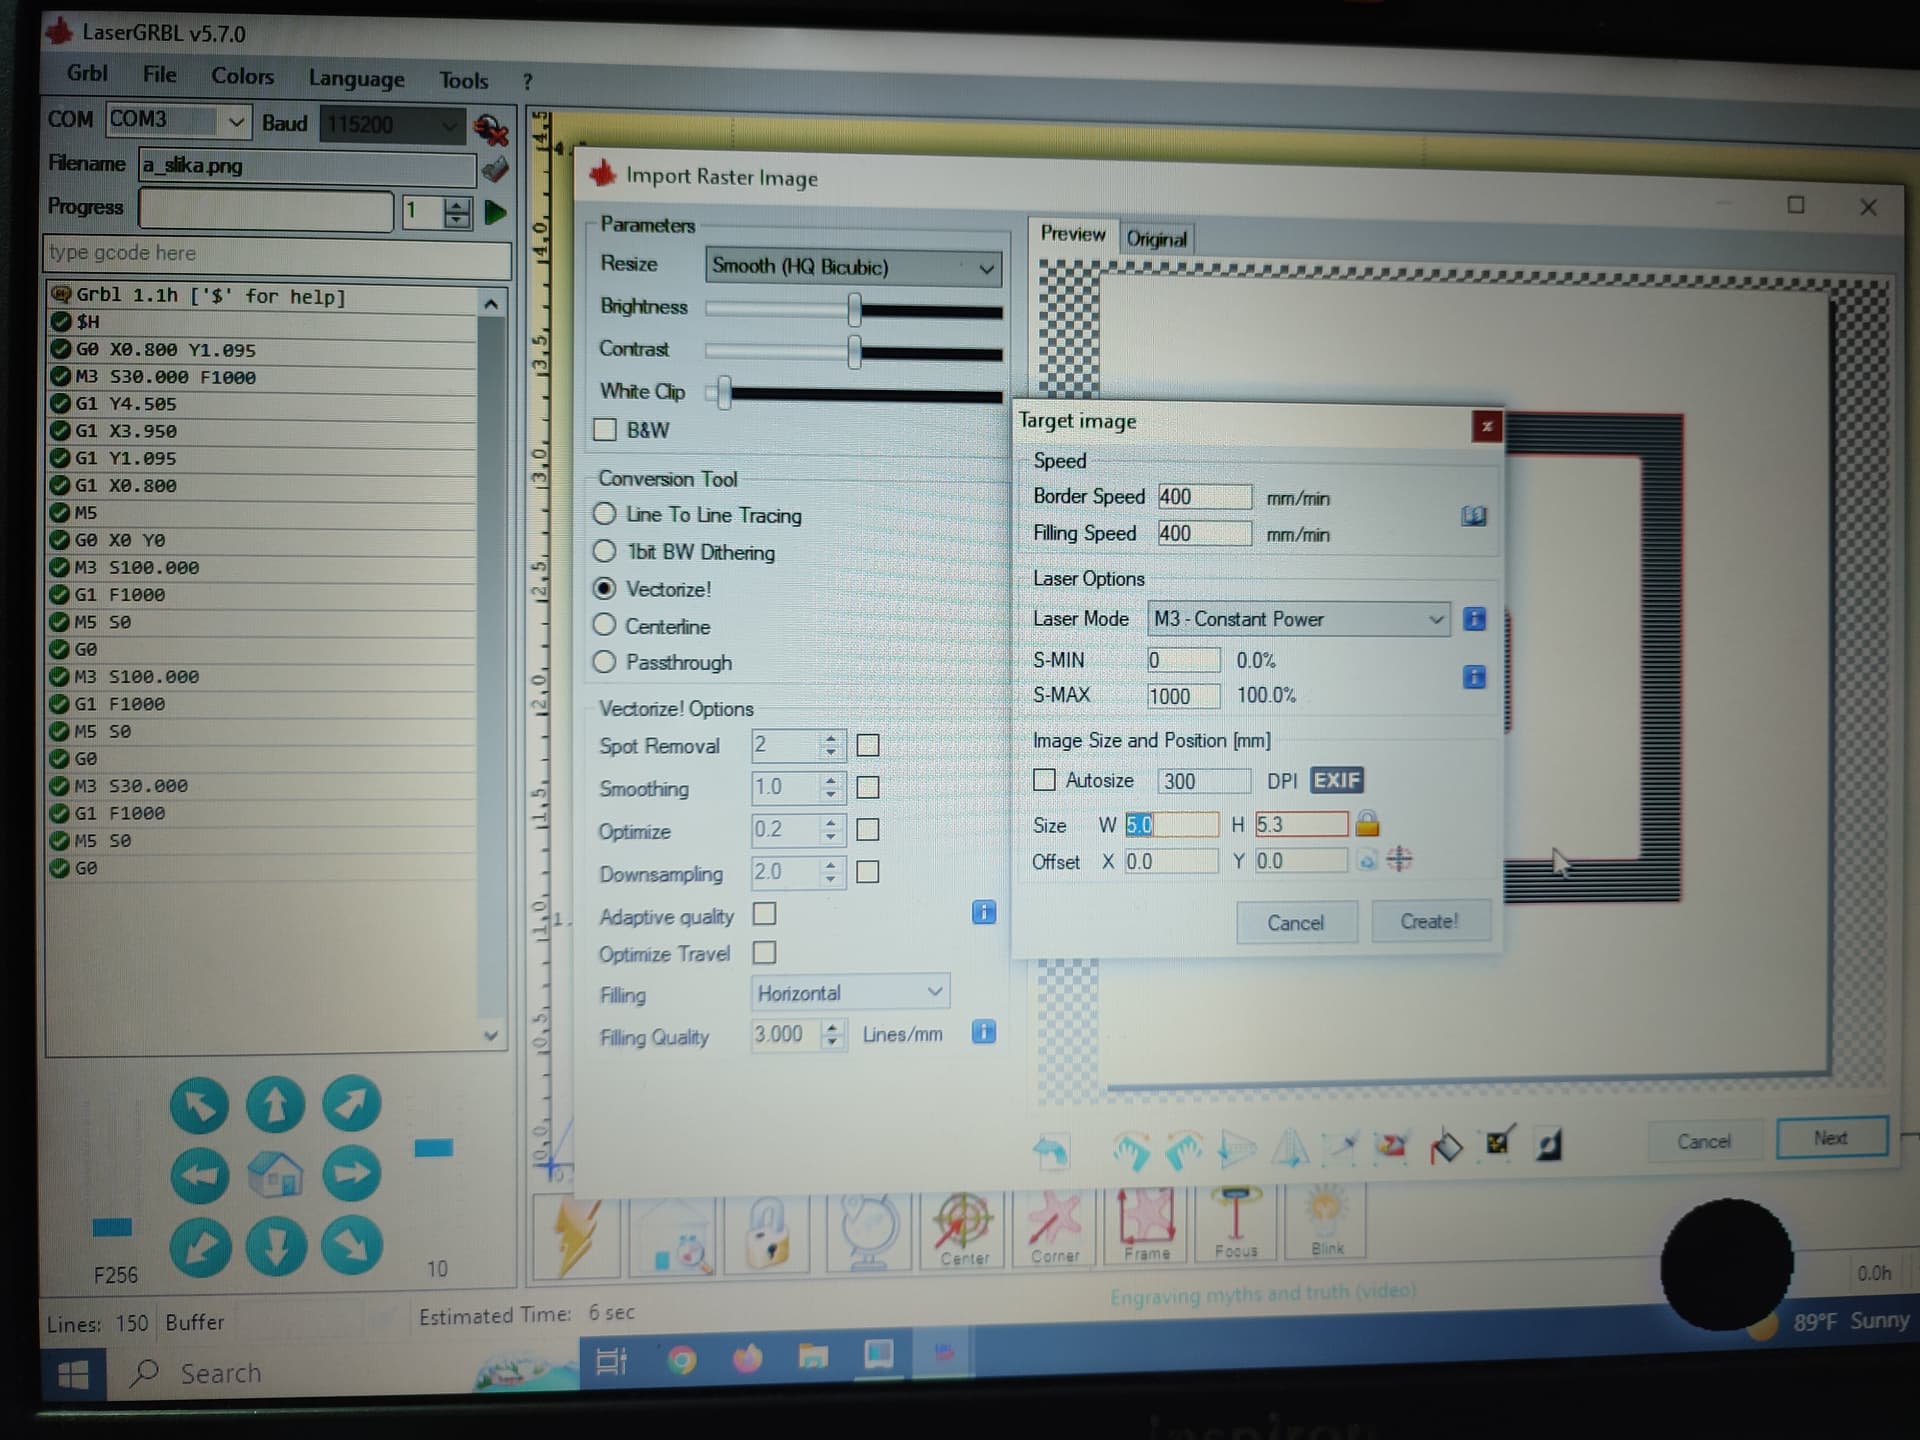1920x1440 pixels.
Task: Open the speed materials book icon
Action: tap(1474, 516)
